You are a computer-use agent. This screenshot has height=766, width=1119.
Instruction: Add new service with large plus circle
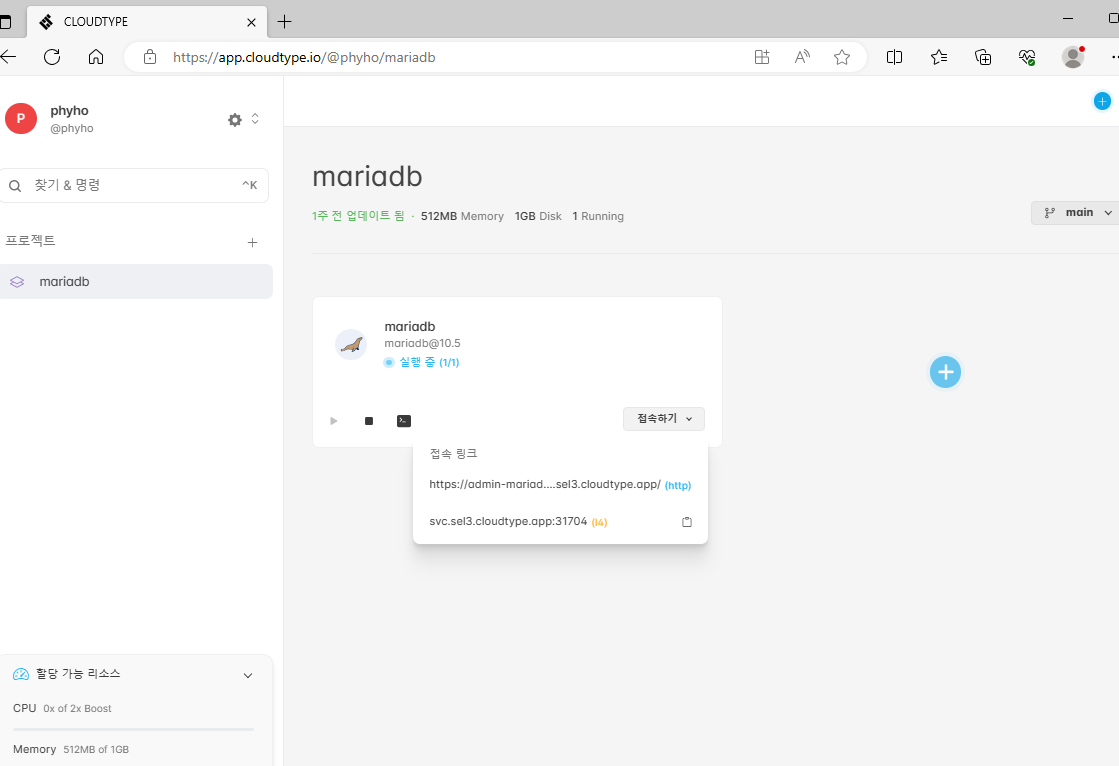pos(946,372)
